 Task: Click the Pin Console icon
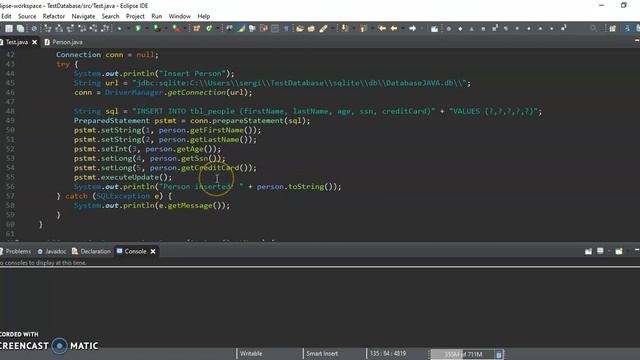click(588, 251)
